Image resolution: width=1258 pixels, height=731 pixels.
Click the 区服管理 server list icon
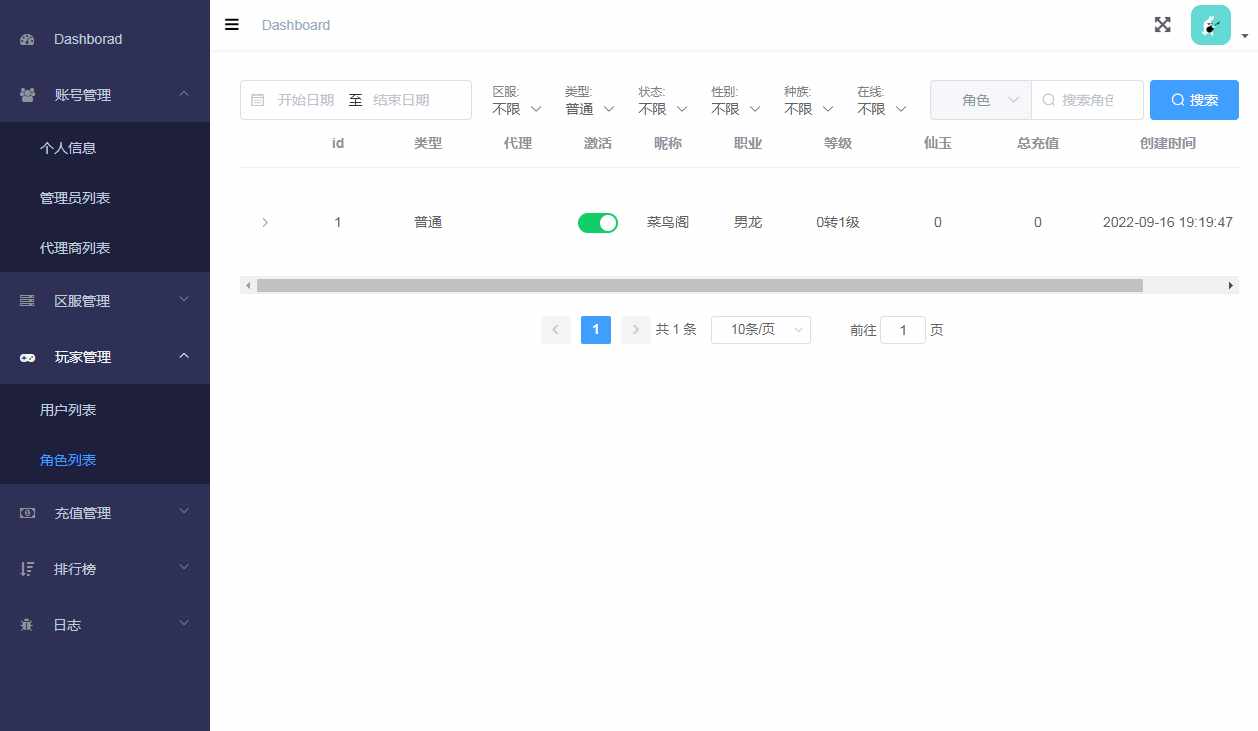point(26,300)
